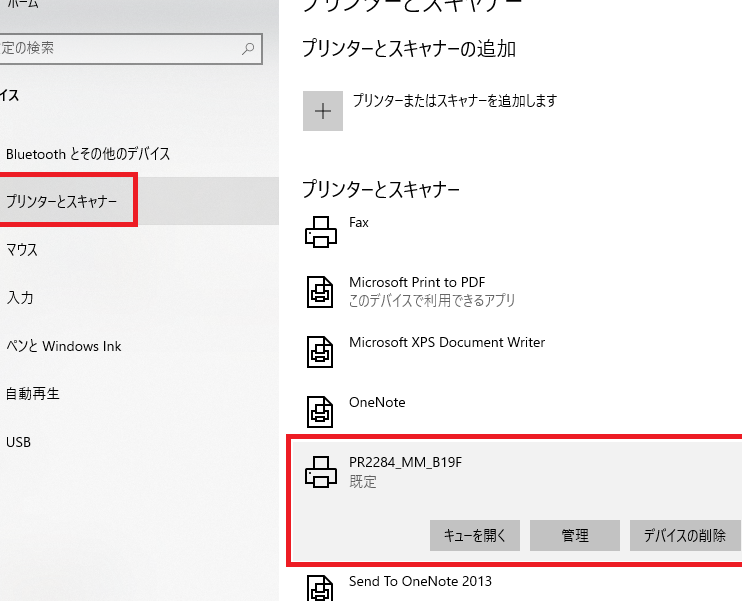Switch to ペンと Windows Ink settings
Screen dimensions: 742x601
coord(64,346)
